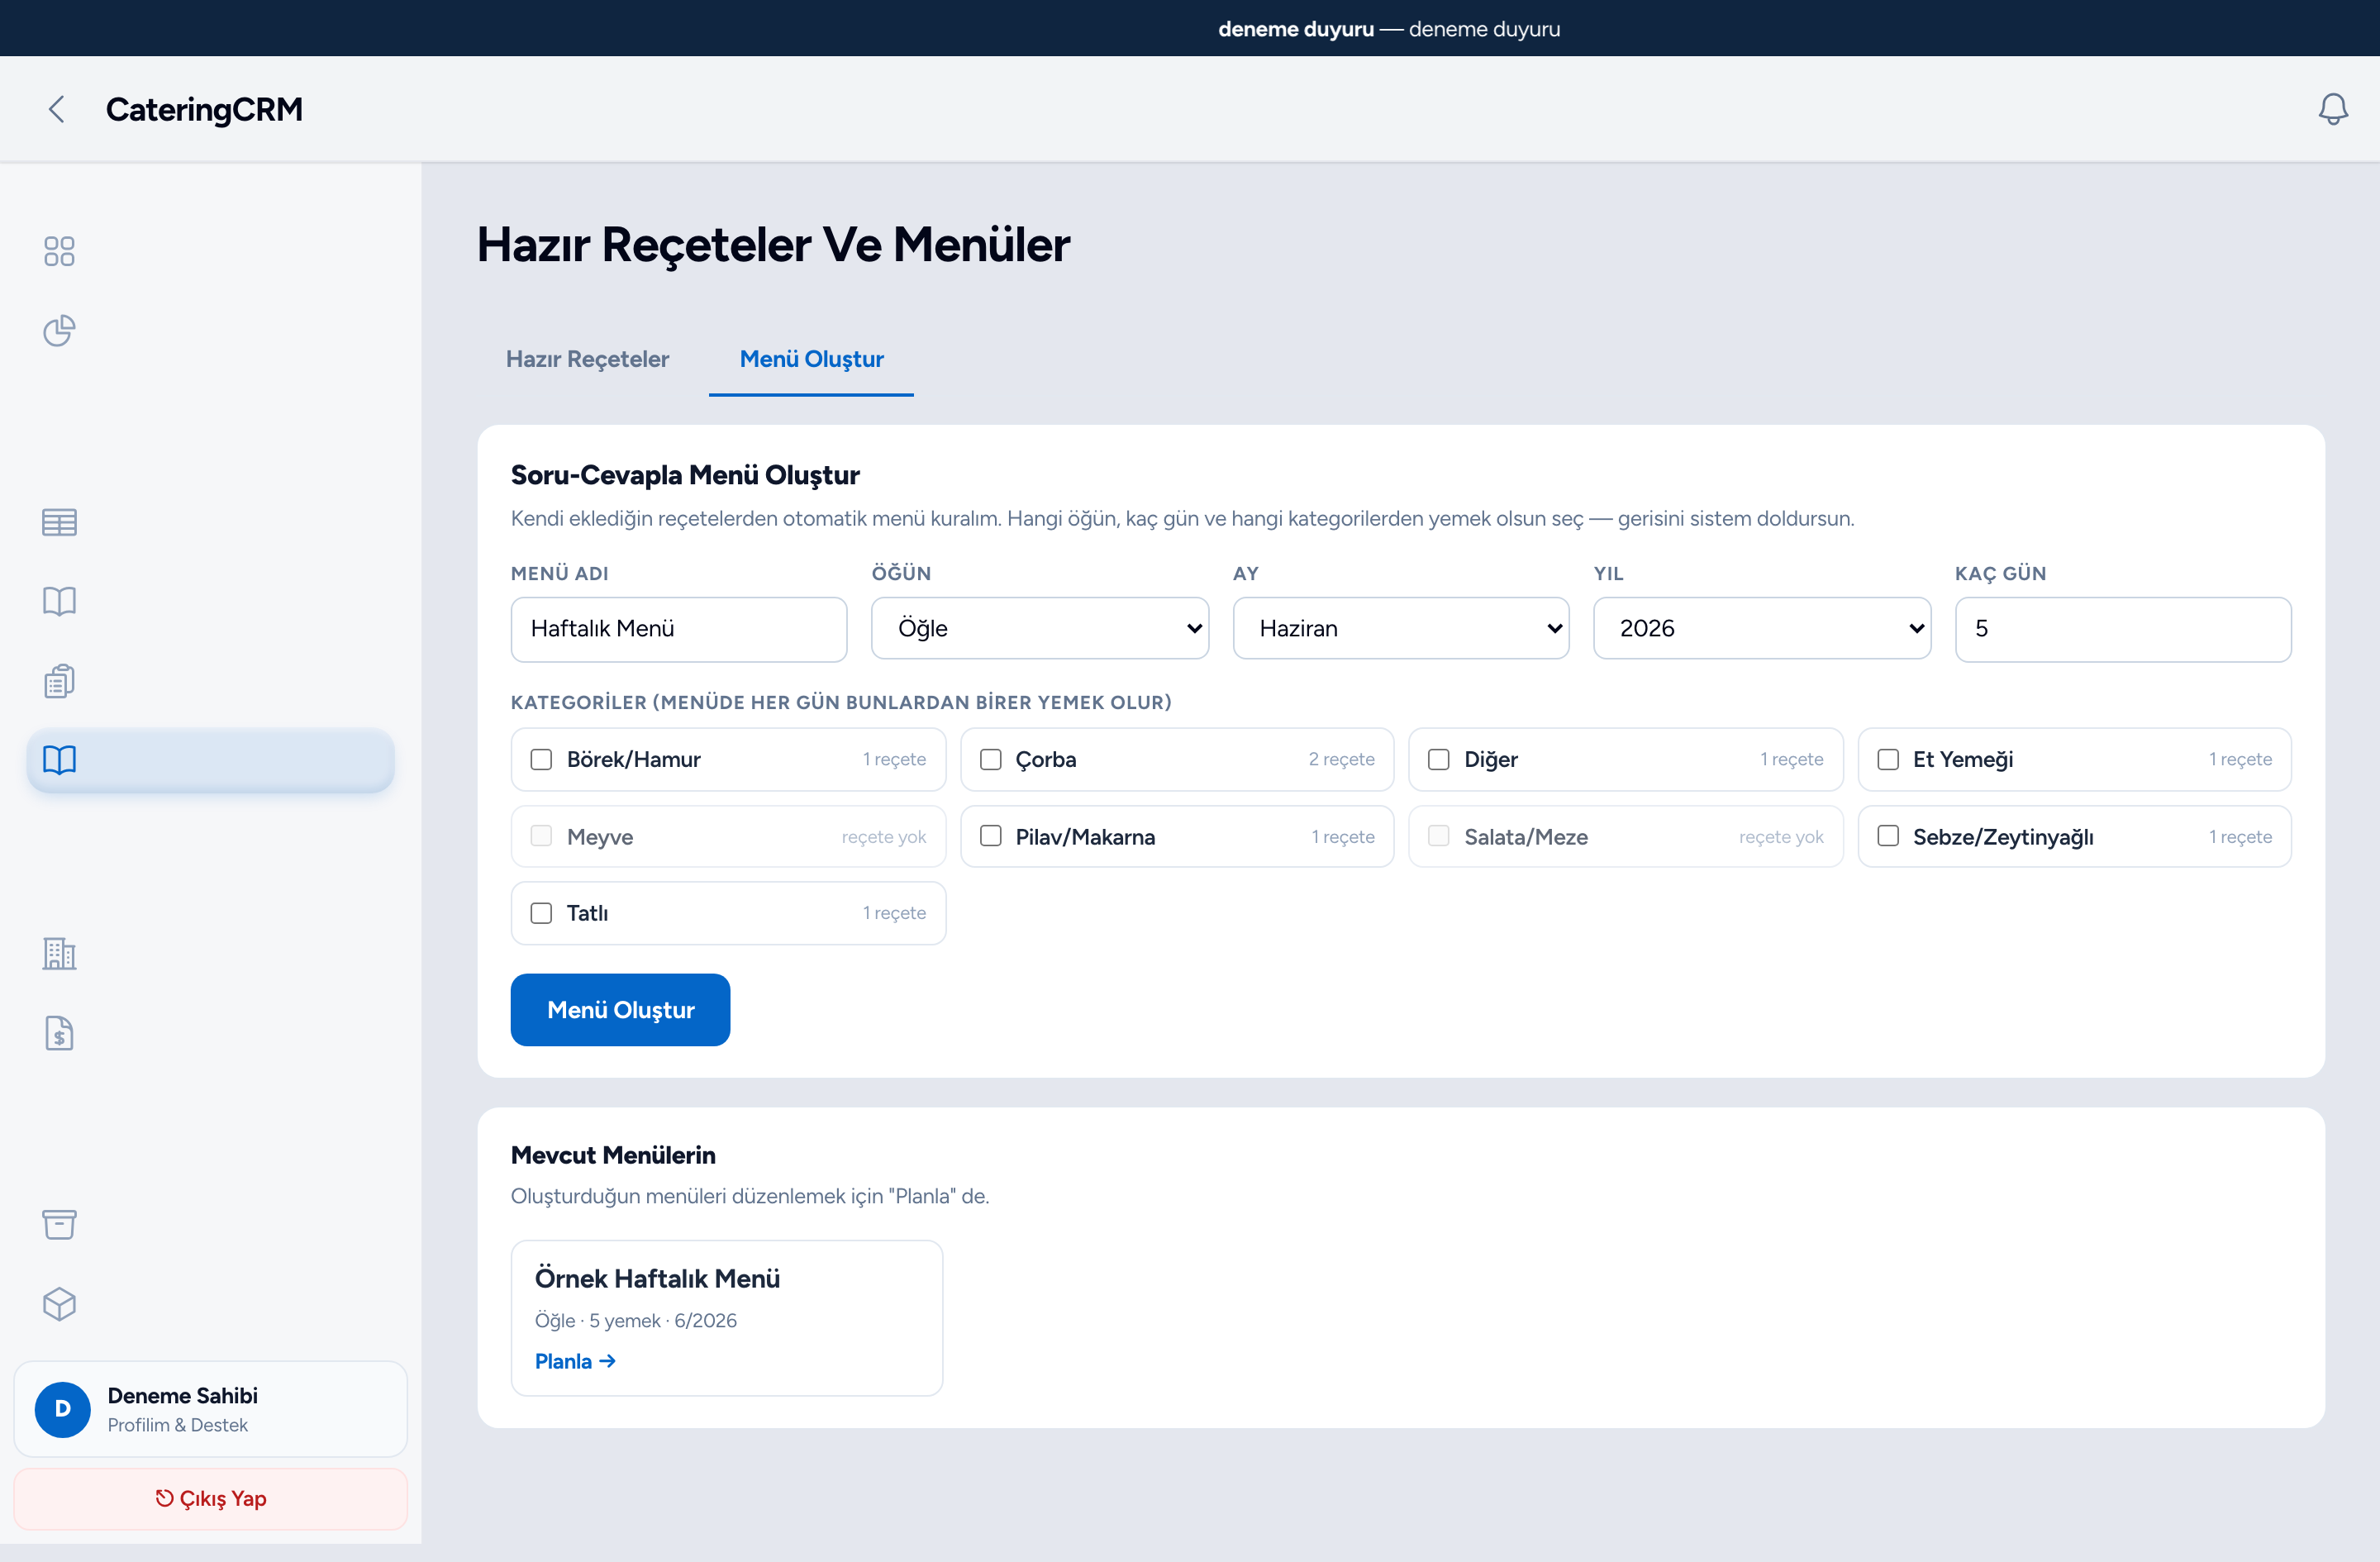Check the Çorba category
2380x1562 pixels.
point(990,760)
